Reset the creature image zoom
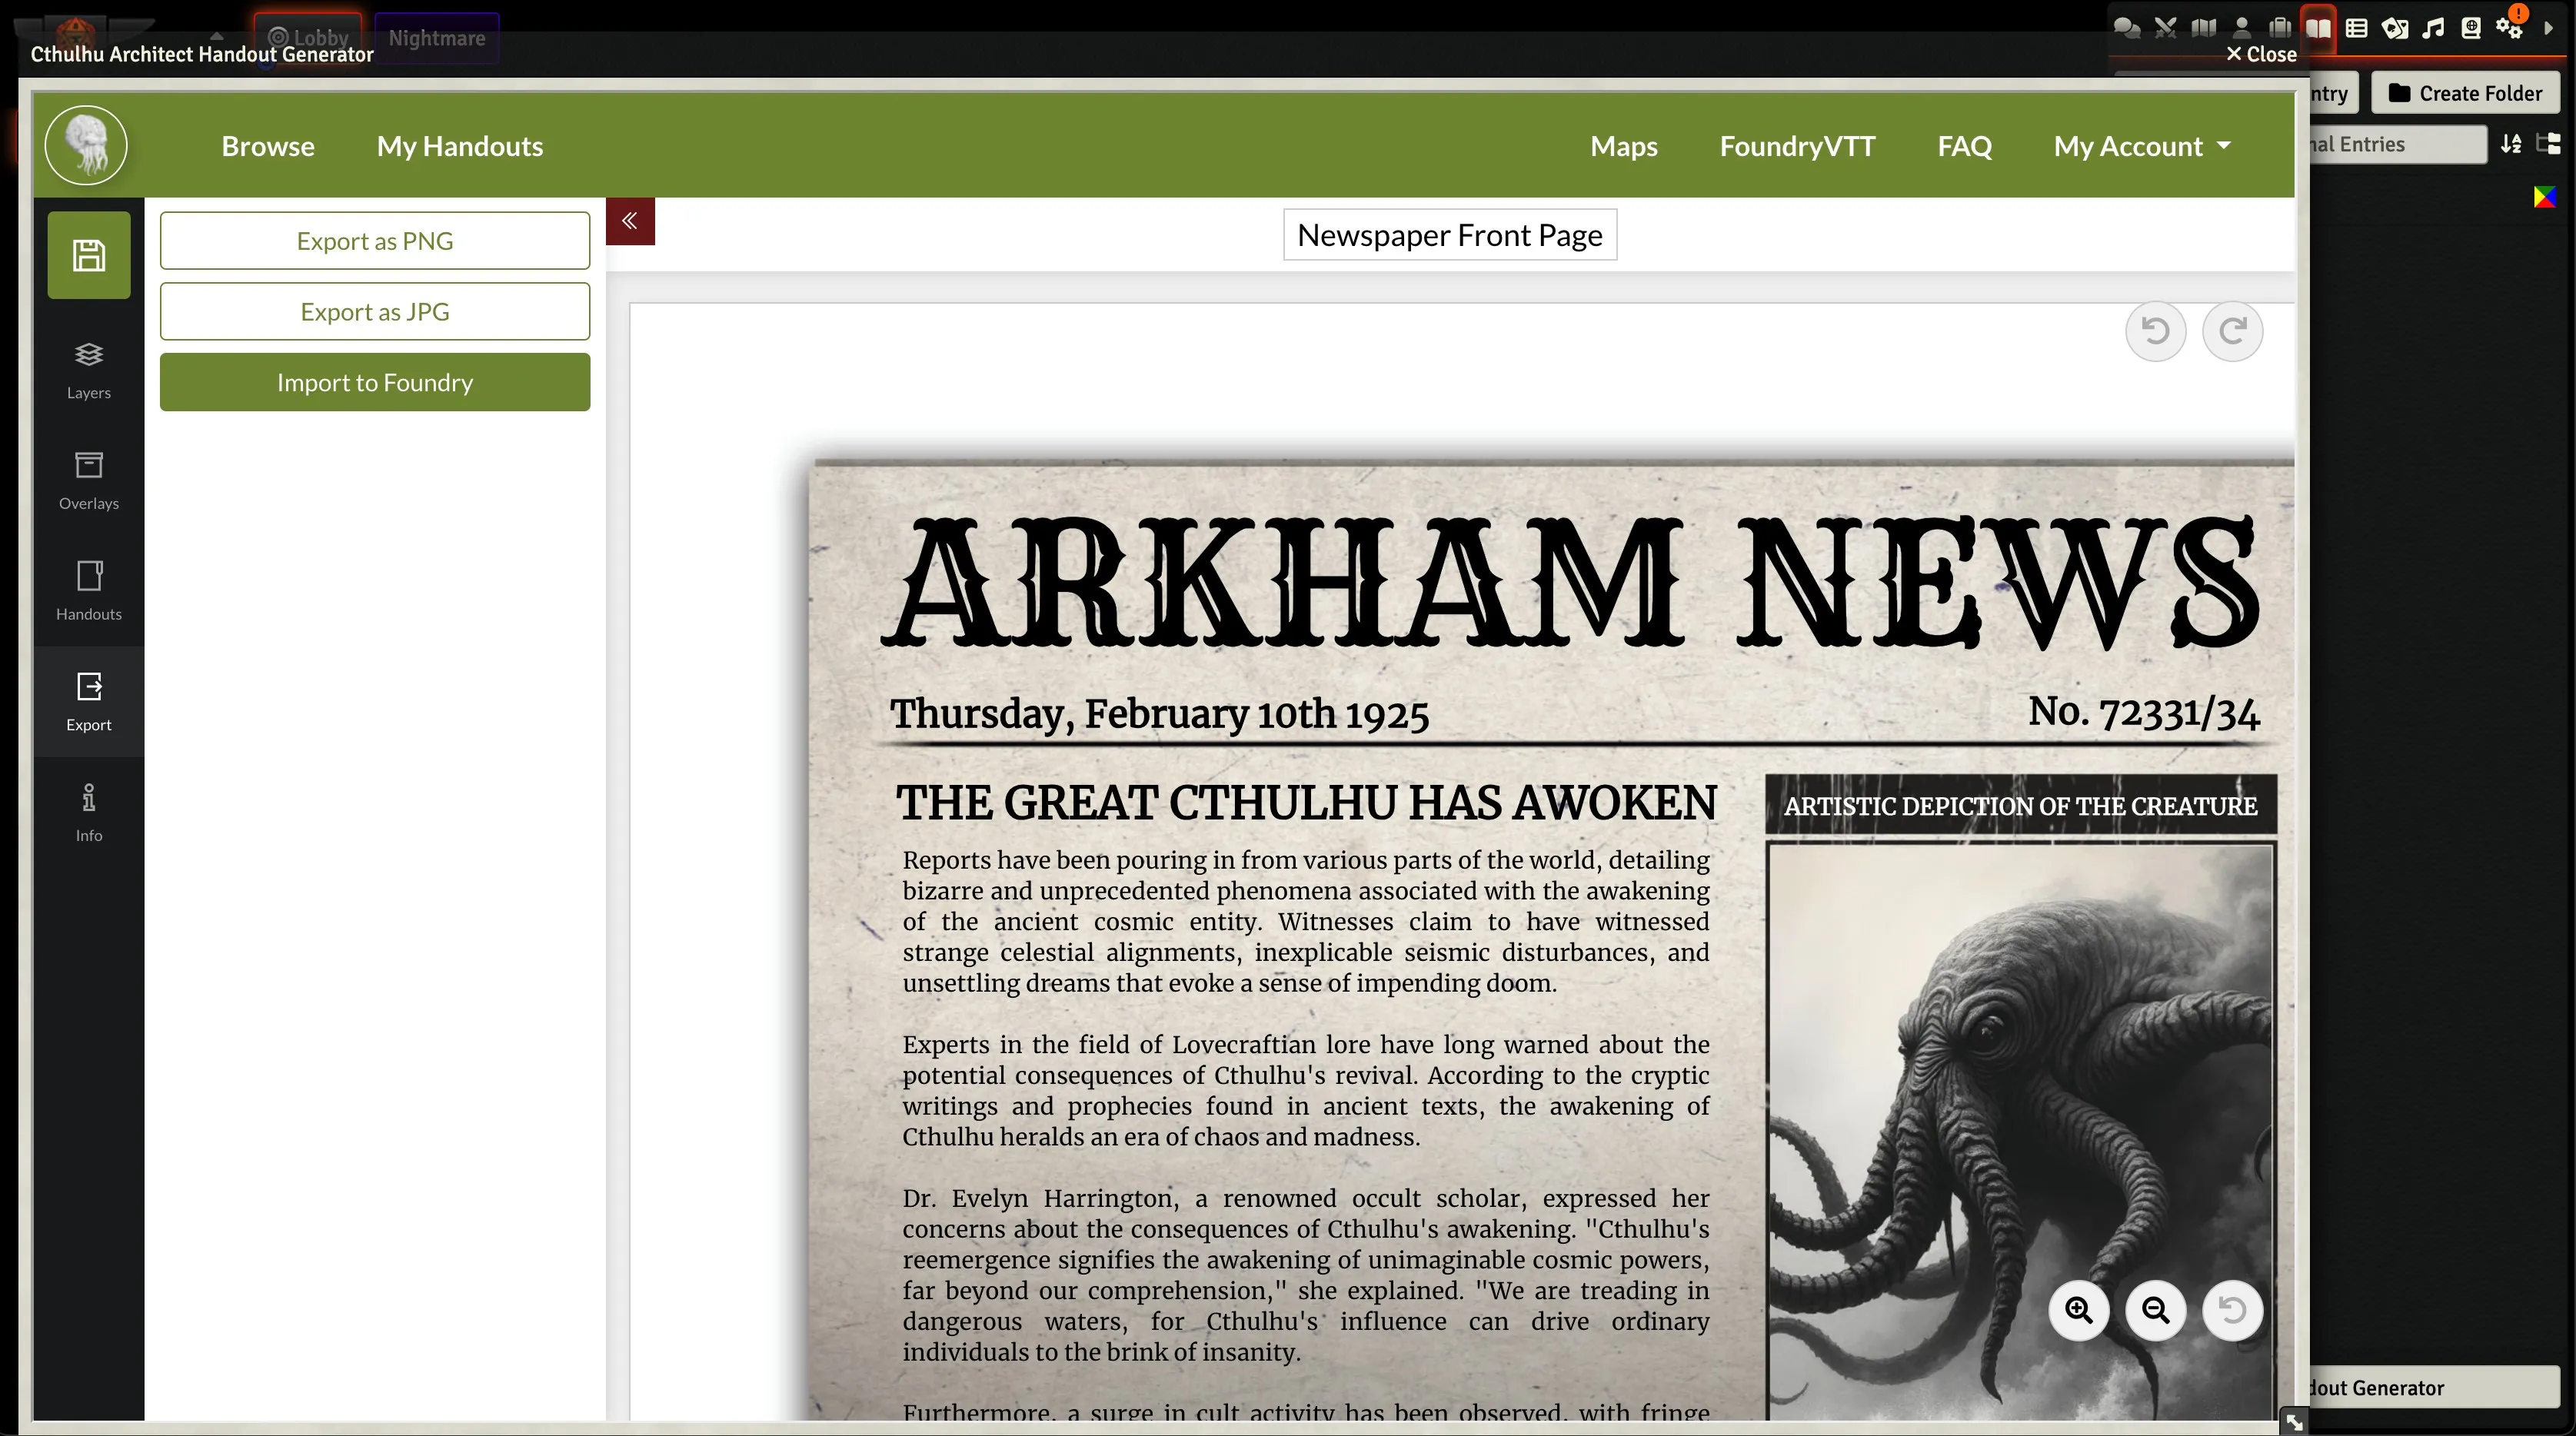The image size is (2576, 1436). tap(2232, 1310)
